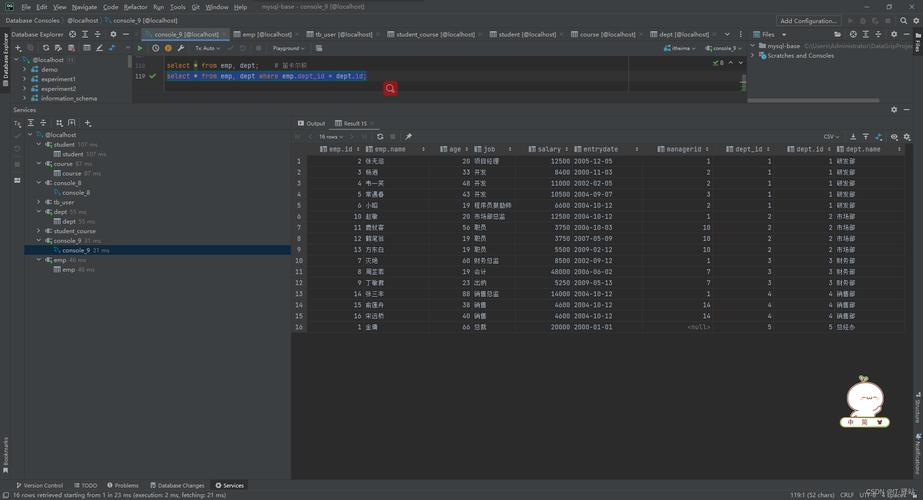923x500 pixels.
Task: Open the Navigate menu
Action: tap(84, 7)
